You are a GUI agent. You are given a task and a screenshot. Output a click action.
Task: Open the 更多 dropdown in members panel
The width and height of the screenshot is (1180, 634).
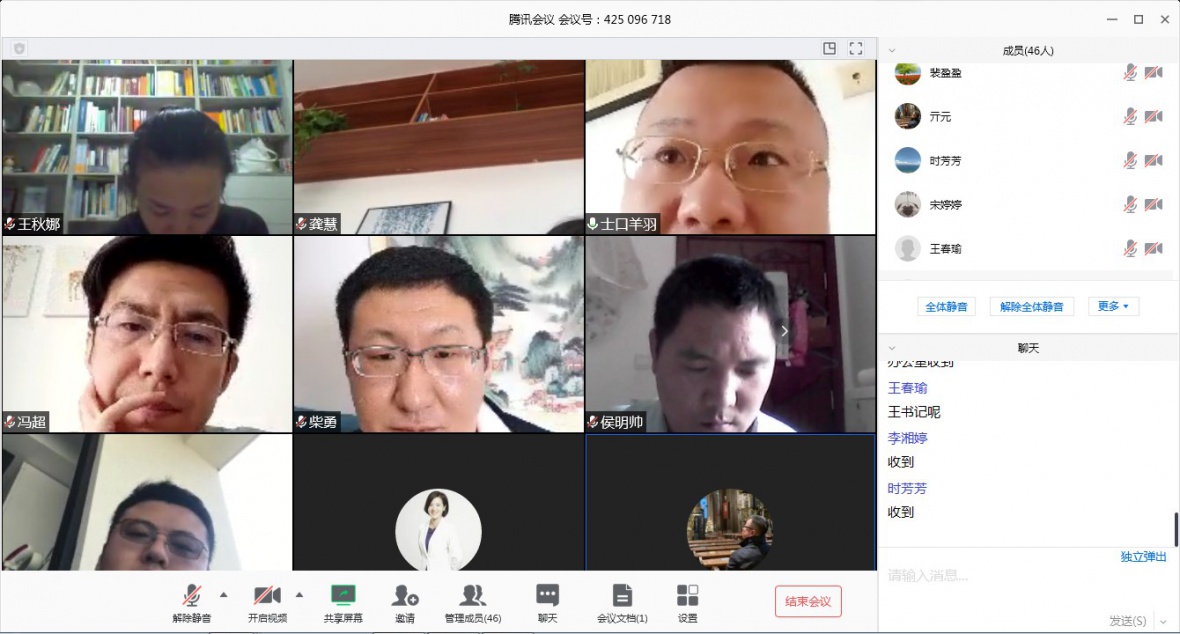click(x=1113, y=306)
